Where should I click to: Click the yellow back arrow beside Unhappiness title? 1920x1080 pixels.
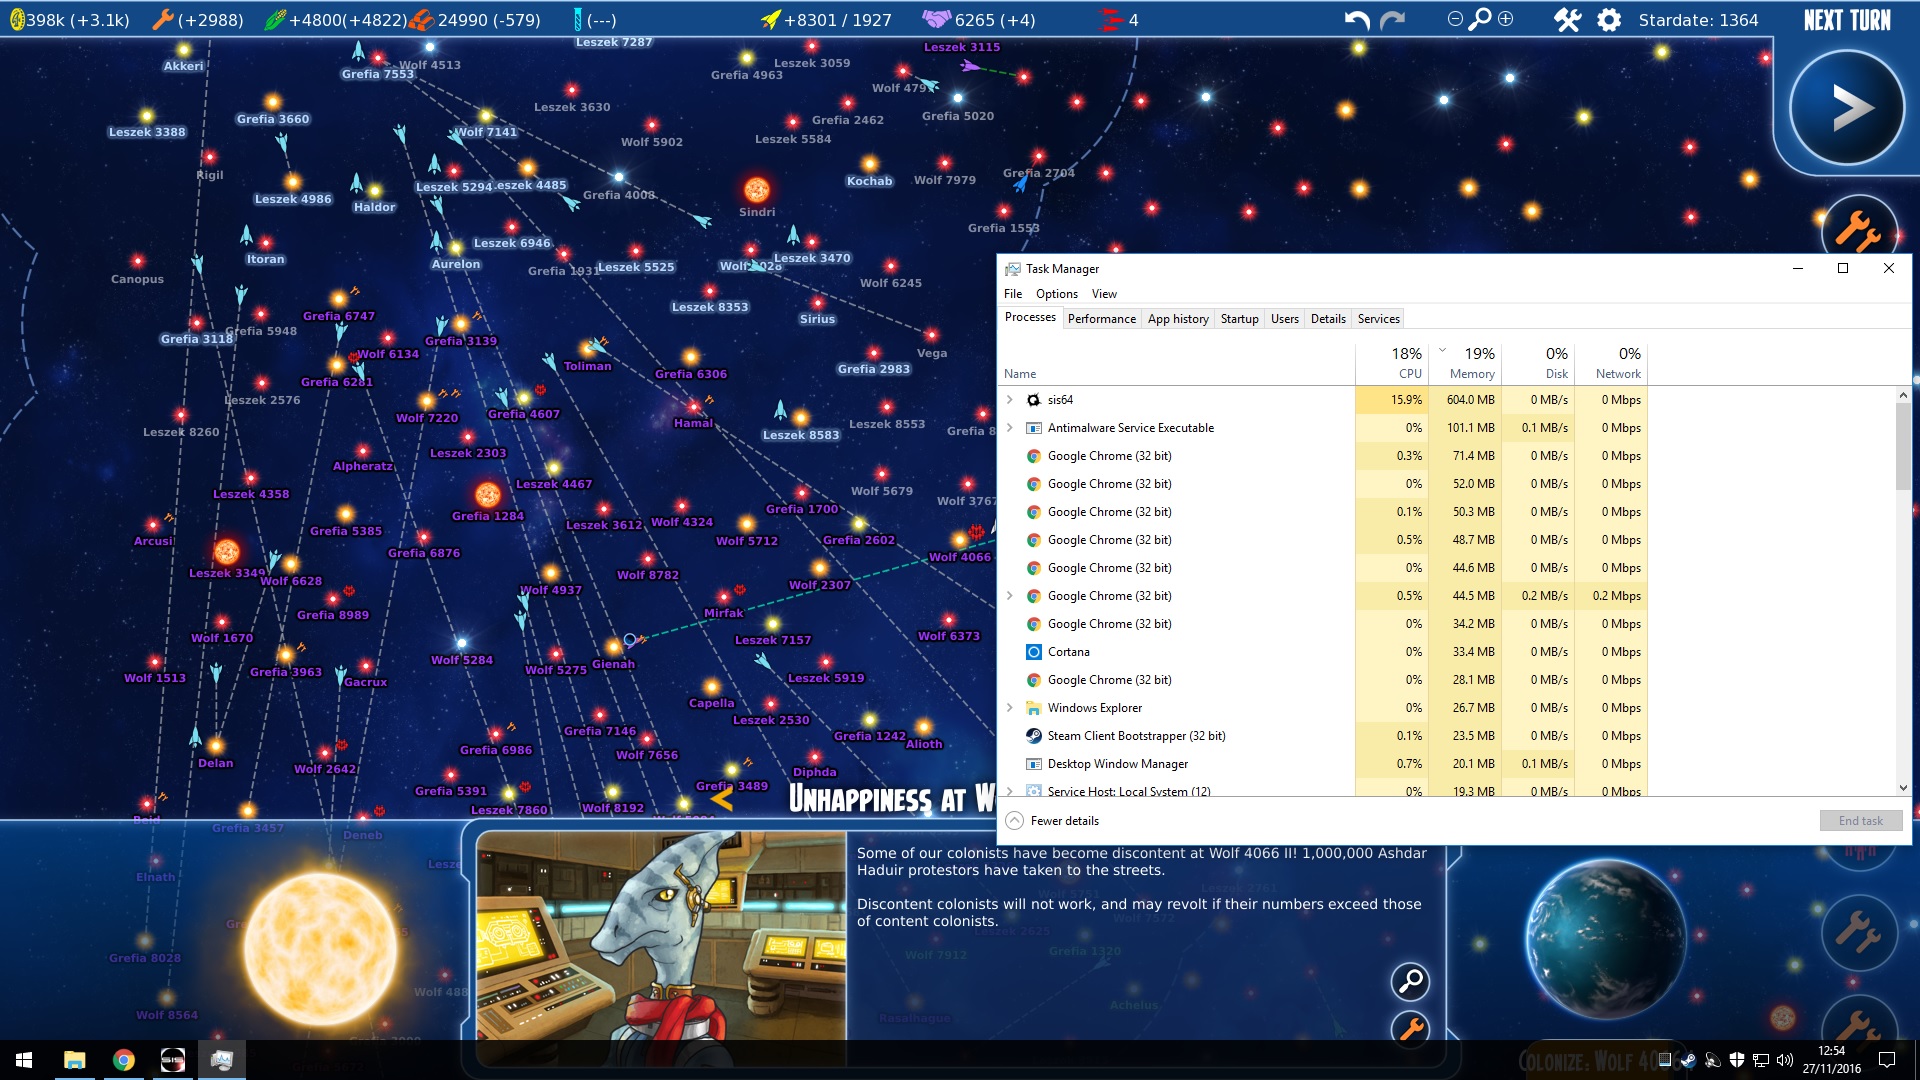click(722, 798)
